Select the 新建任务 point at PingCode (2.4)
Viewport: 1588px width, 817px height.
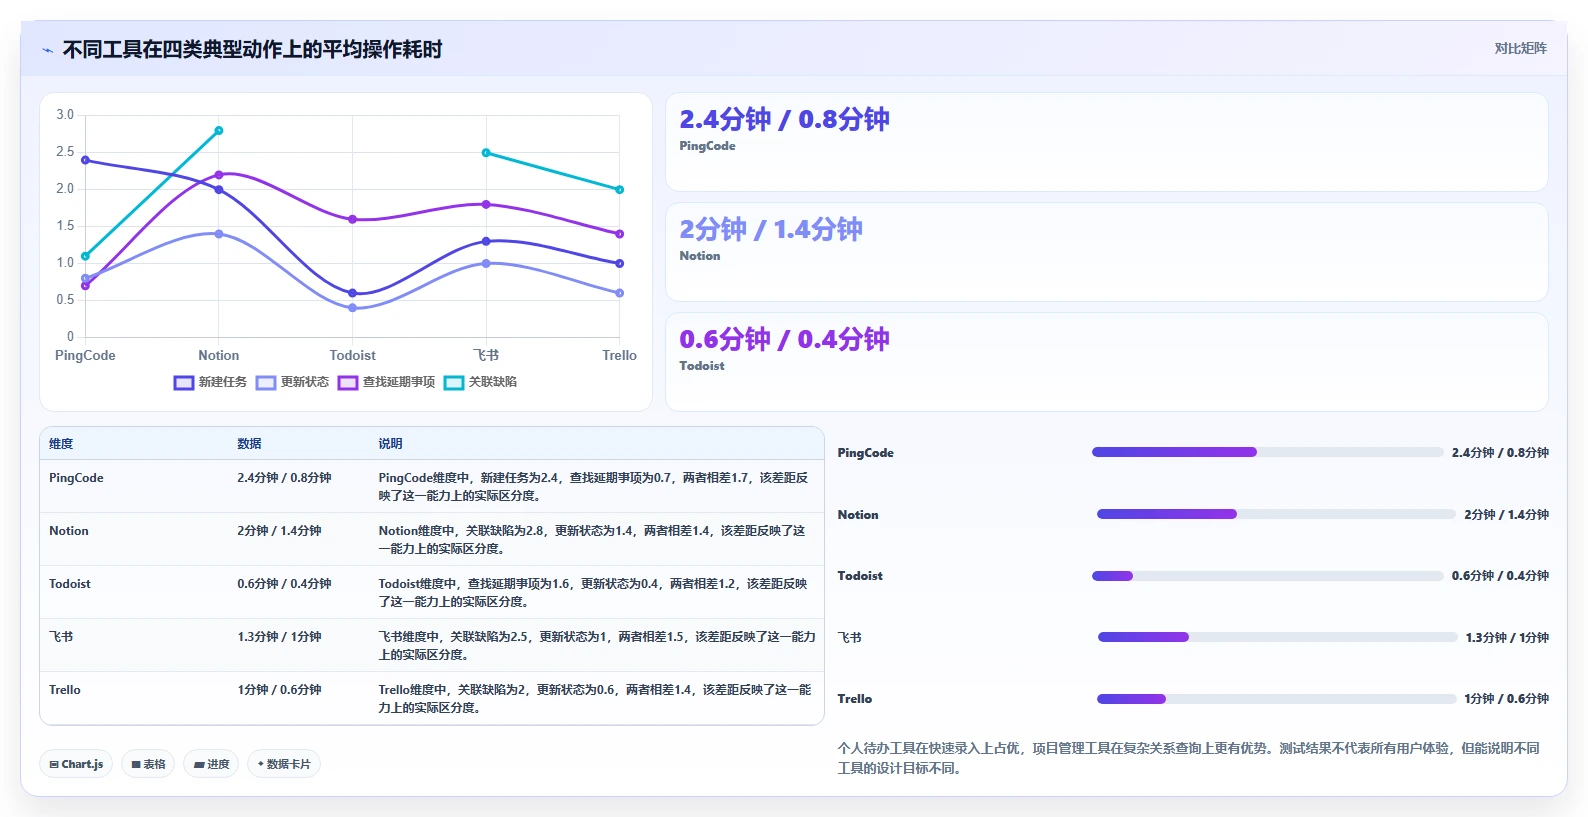pyautogui.click(x=85, y=160)
